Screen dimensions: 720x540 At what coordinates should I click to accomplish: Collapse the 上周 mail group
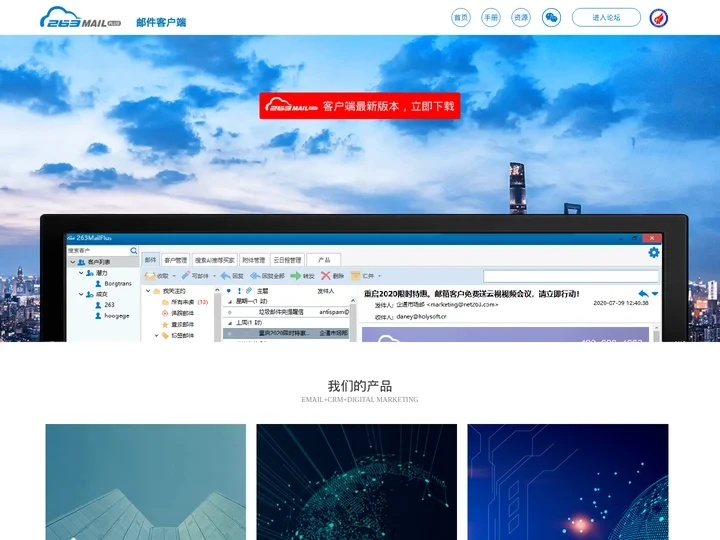(230, 323)
